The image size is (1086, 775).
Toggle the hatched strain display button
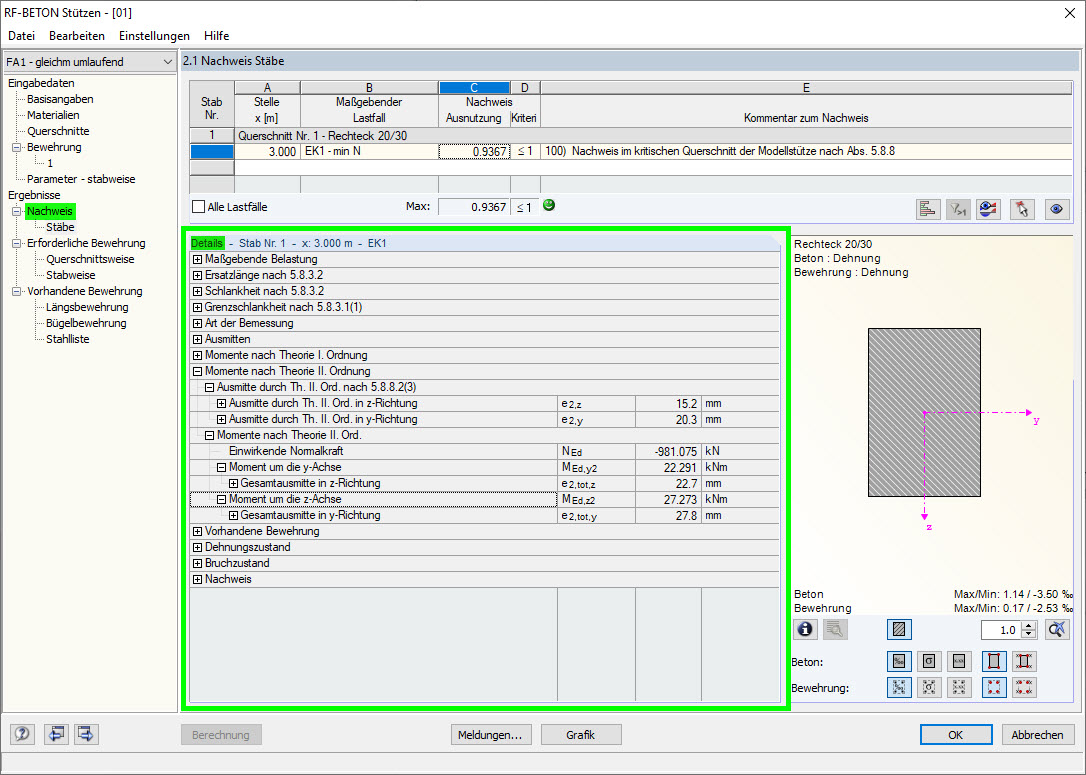[x=899, y=629]
